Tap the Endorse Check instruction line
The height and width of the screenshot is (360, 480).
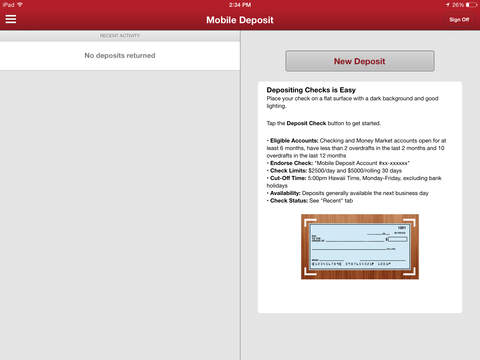pos(338,163)
